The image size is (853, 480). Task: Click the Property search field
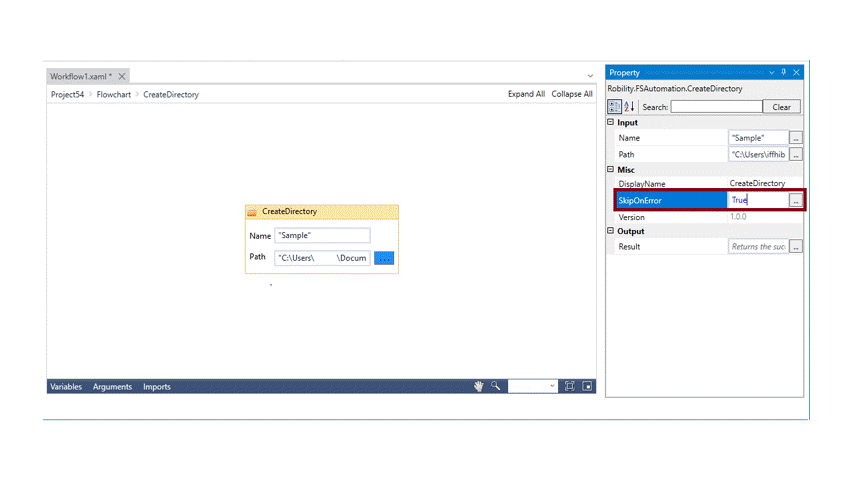[715, 107]
